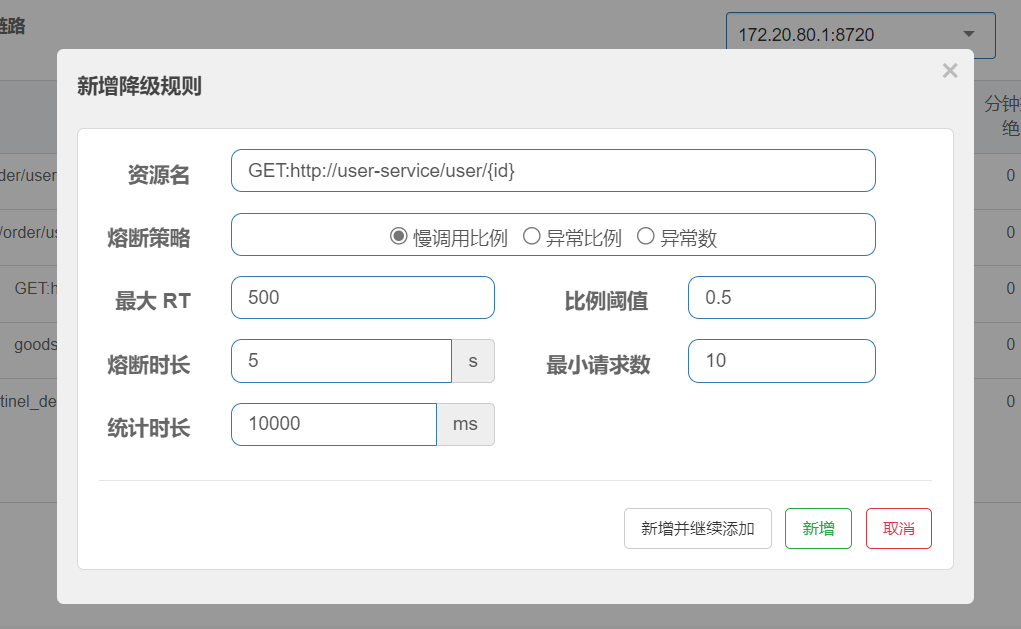Image resolution: width=1021 pixels, height=629 pixels.
Task: Click the 比例阈值 field showing 0.5
Action: pyautogui.click(x=781, y=298)
